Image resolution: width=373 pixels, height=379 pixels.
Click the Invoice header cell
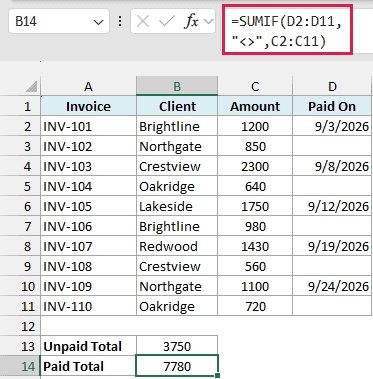pos(88,106)
